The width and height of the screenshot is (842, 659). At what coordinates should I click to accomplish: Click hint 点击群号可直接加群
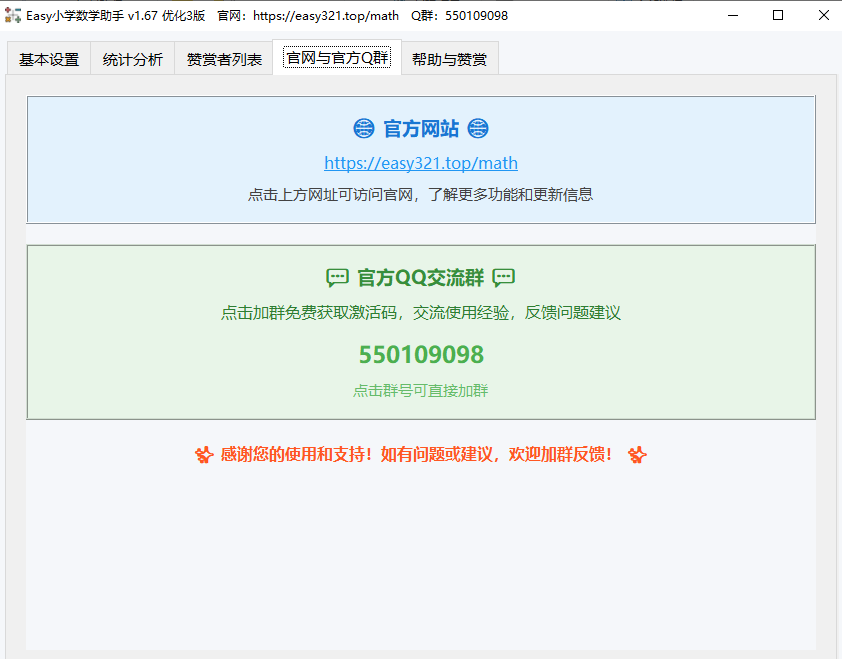click(x=420, y=390)
